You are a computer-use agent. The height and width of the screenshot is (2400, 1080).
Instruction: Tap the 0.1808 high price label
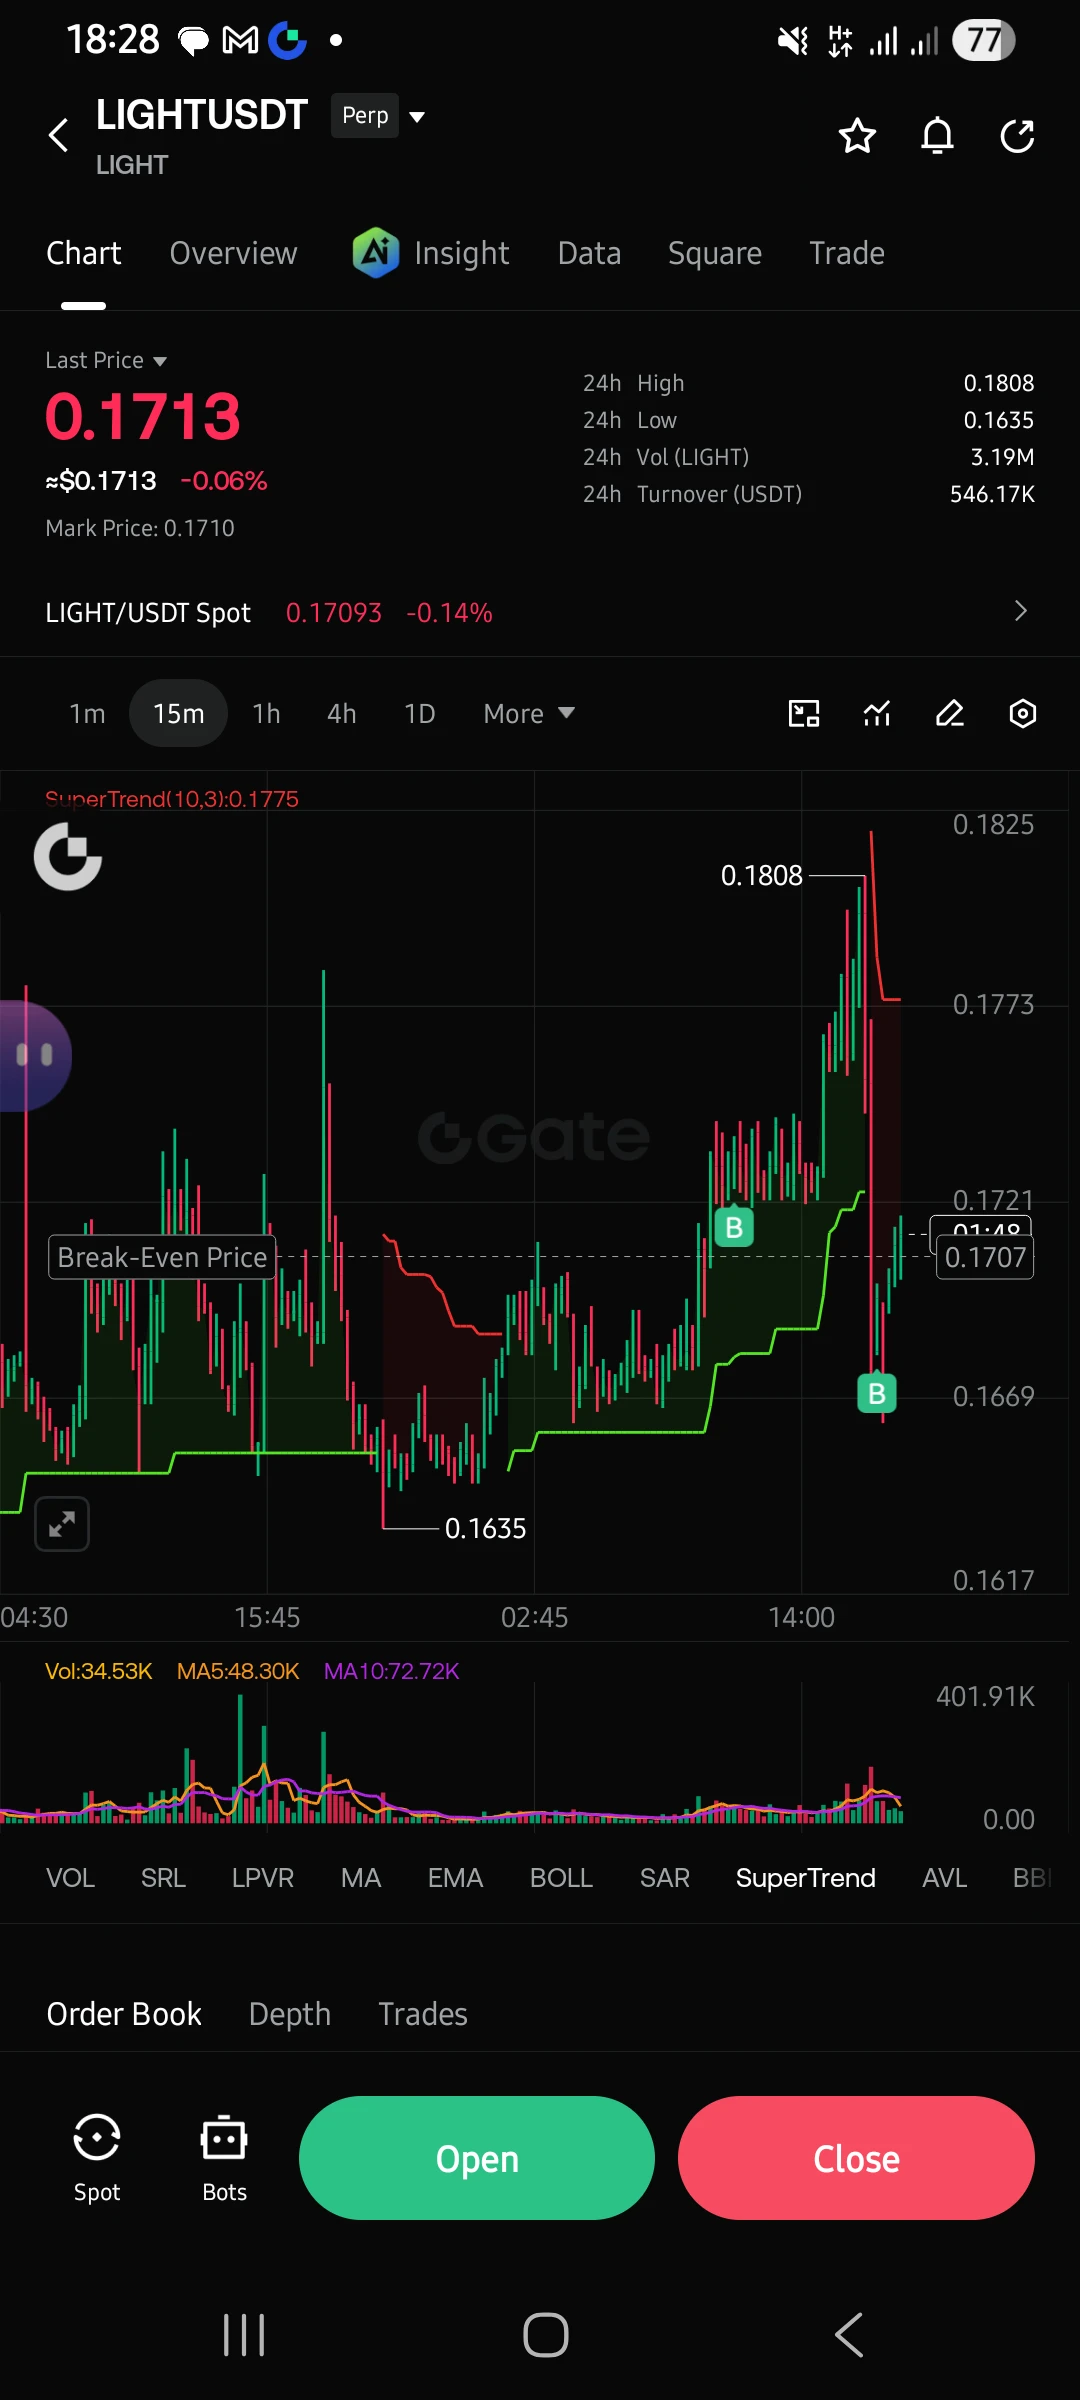(761, 875)
